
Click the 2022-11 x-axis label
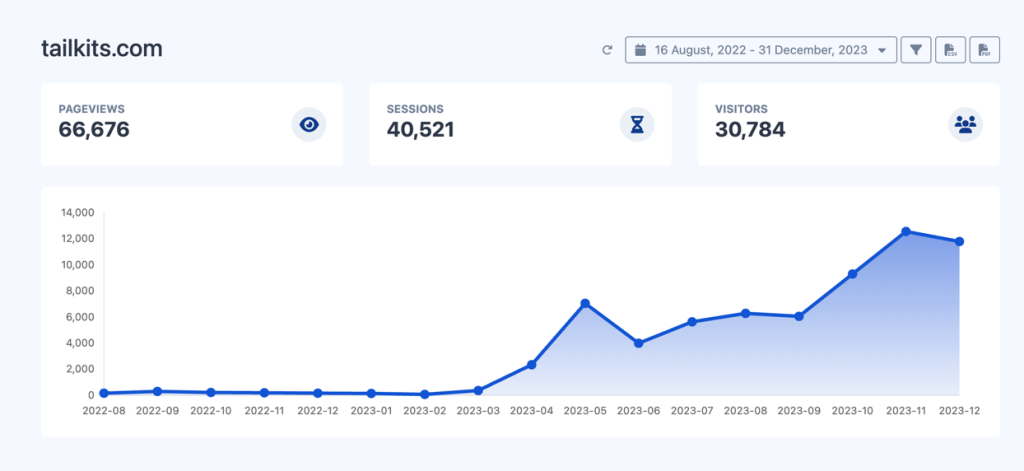pyautogui.click(x=264, y=411)
